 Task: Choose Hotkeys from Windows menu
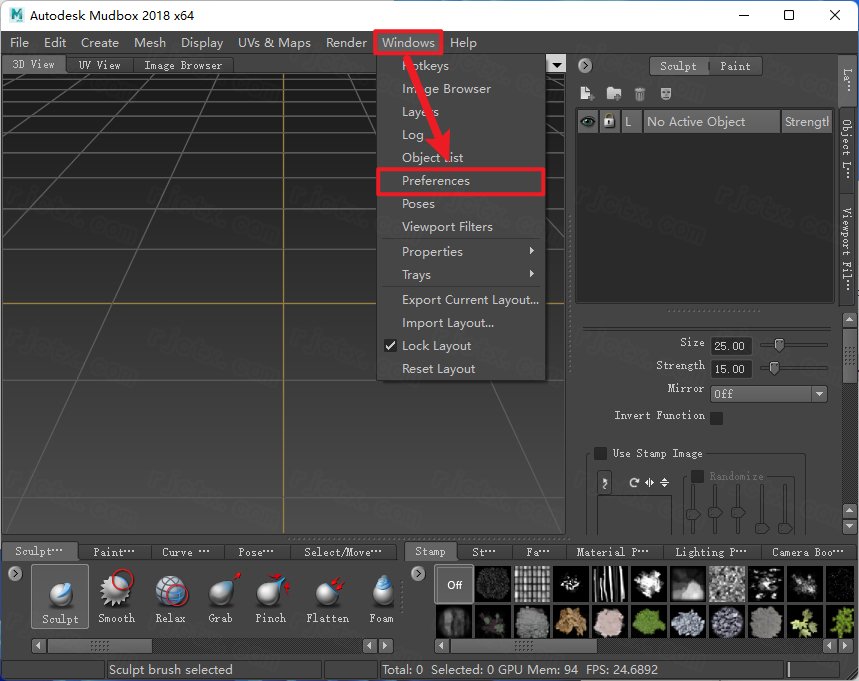point(461,66)
